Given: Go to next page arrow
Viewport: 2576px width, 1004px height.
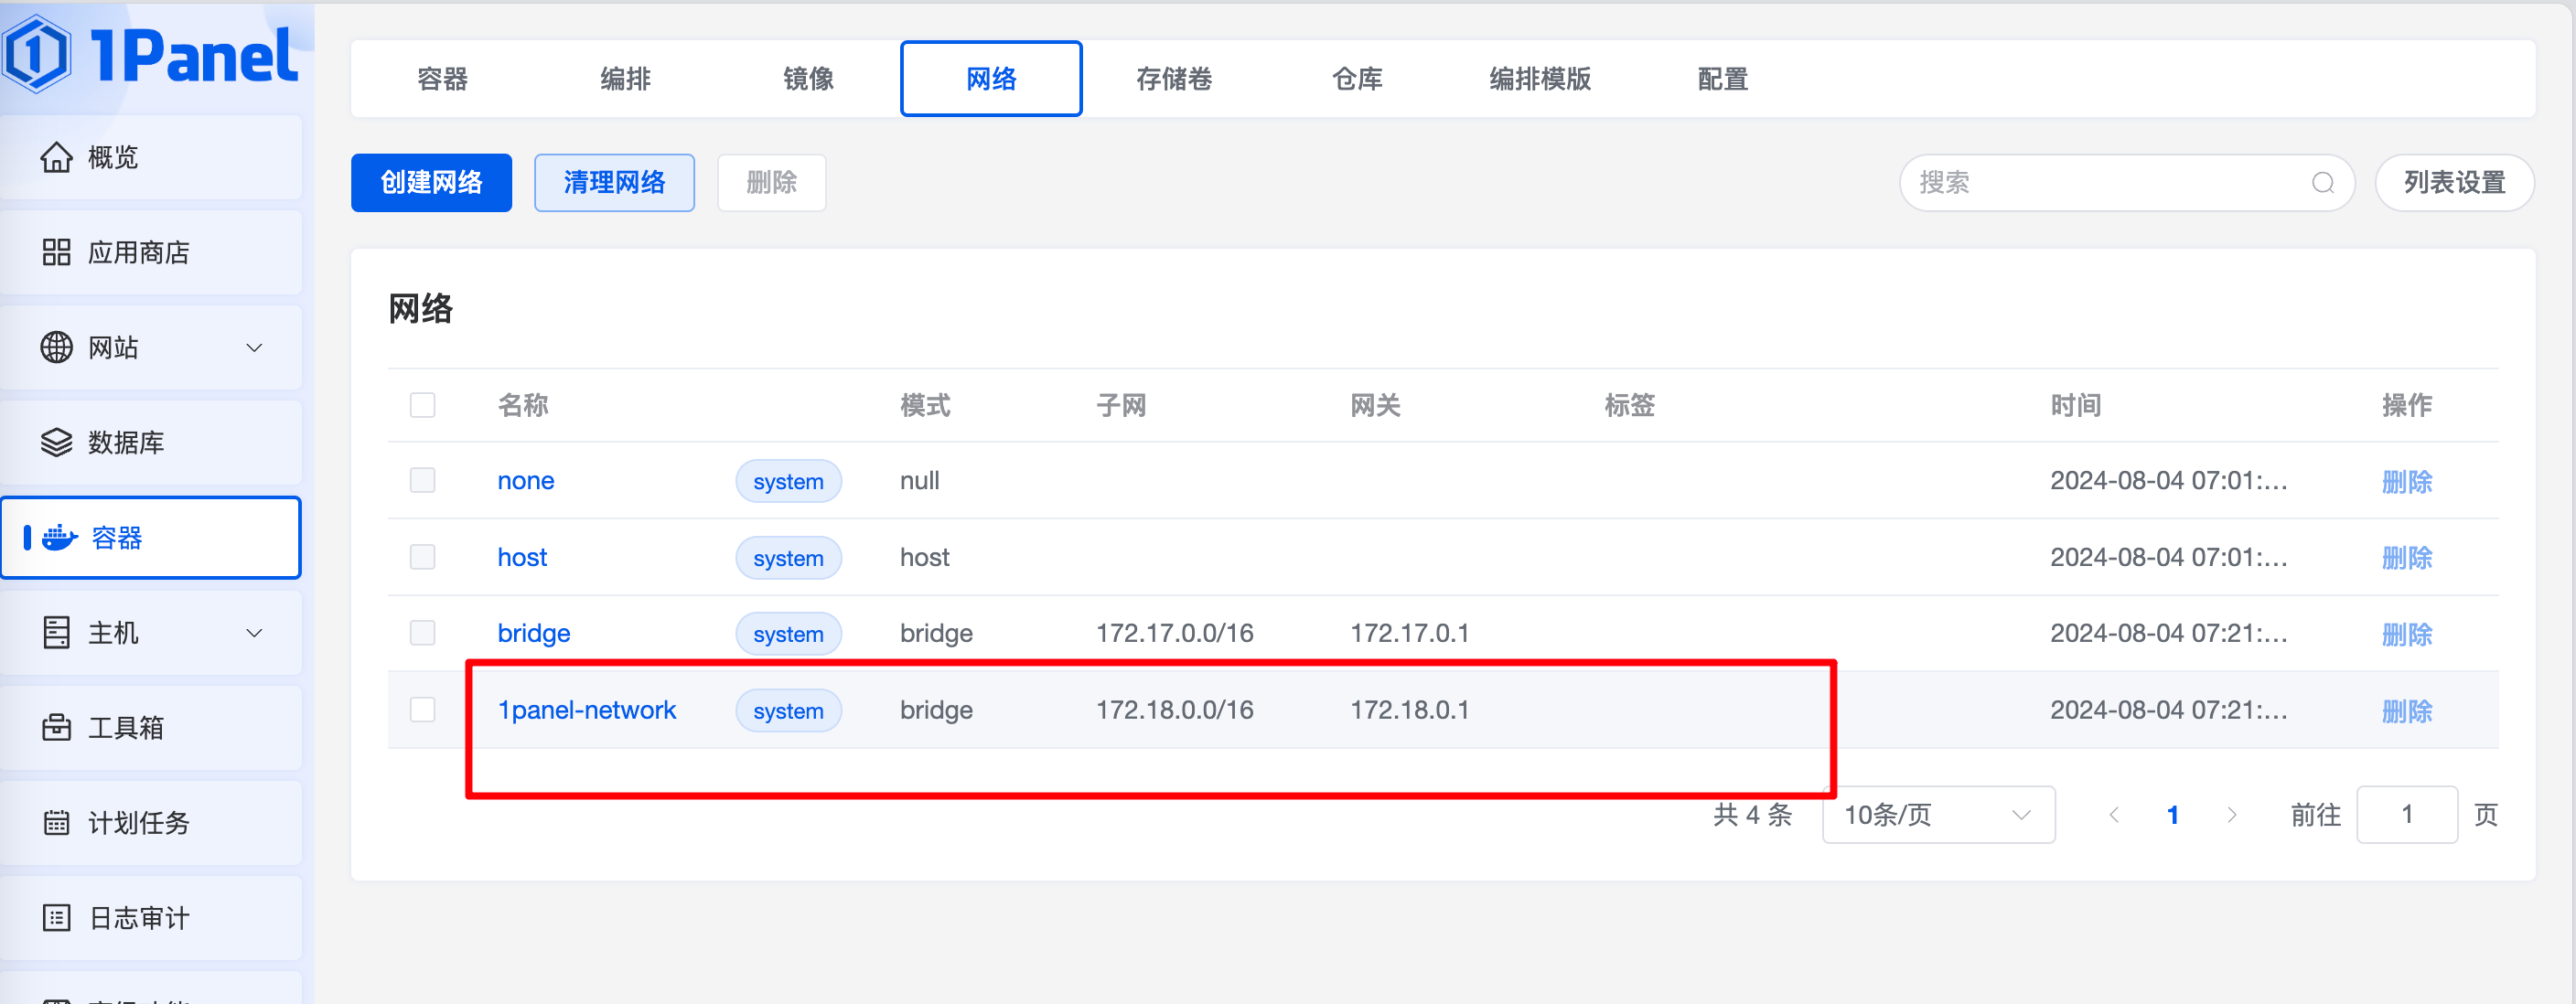Looking at the screenshot, I should click(2232, 815).
